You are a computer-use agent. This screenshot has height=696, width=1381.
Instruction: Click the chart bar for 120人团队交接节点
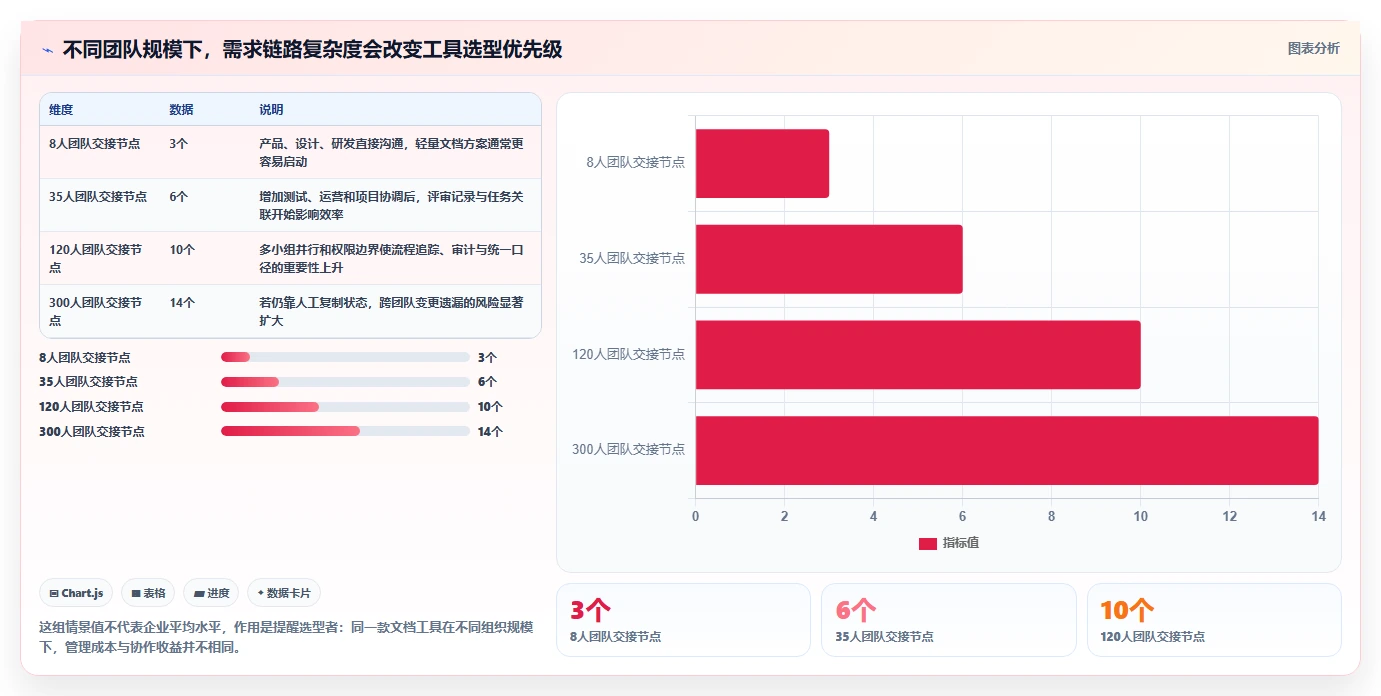pyautogui.click(x=918, y=354)
